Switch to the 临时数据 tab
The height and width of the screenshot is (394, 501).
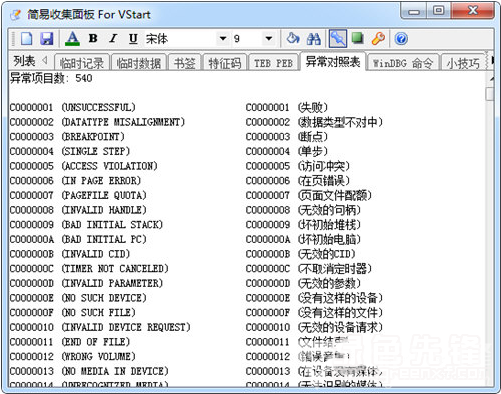coord(139,63)
